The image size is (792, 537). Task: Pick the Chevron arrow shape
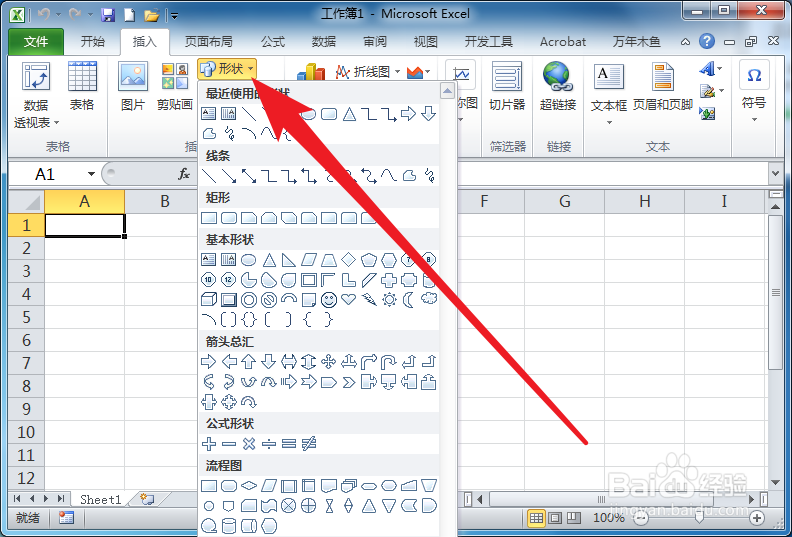coord(349,382)
